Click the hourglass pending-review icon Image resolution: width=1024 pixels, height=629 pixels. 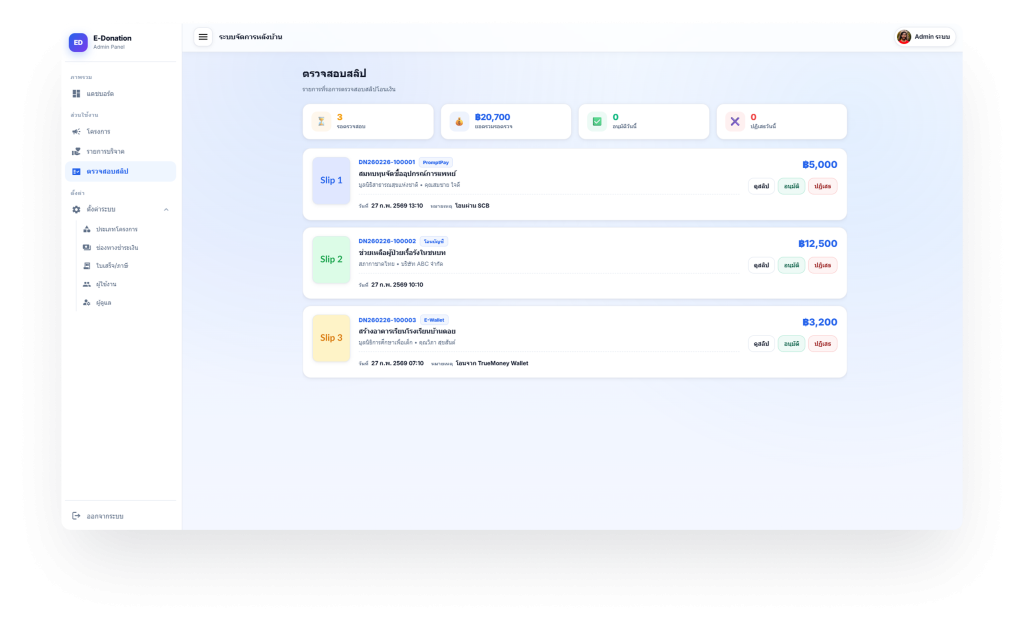[321, 122]
